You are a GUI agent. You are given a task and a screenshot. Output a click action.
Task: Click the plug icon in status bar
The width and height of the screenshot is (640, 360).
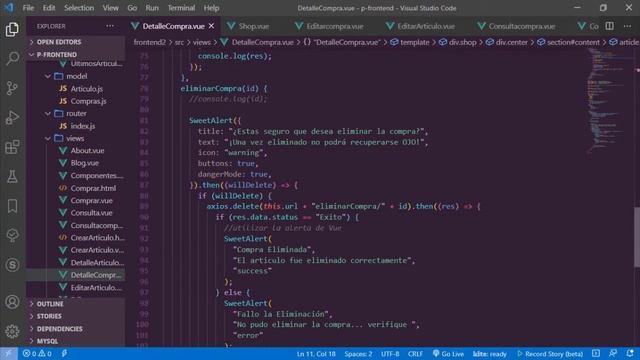click(64, 353)
